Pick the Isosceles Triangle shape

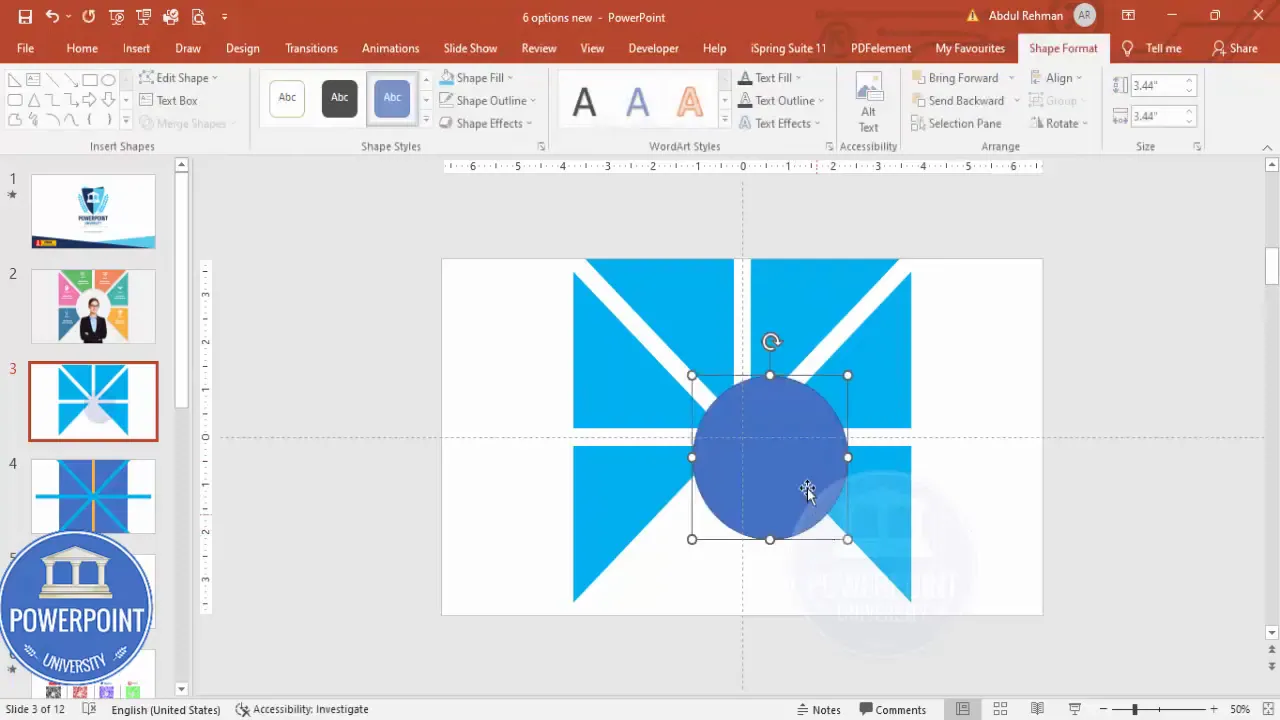click(34, 100)
